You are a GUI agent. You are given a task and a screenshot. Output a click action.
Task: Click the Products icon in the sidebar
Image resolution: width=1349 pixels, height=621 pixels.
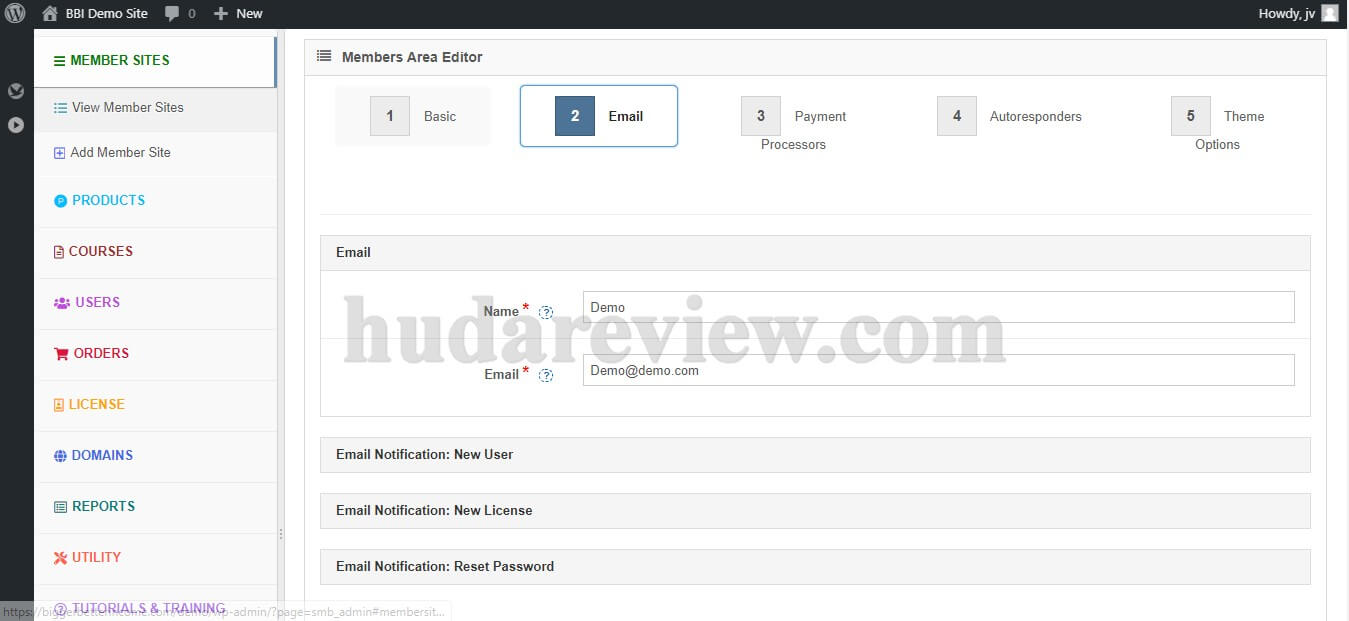[x=60, y=200]
